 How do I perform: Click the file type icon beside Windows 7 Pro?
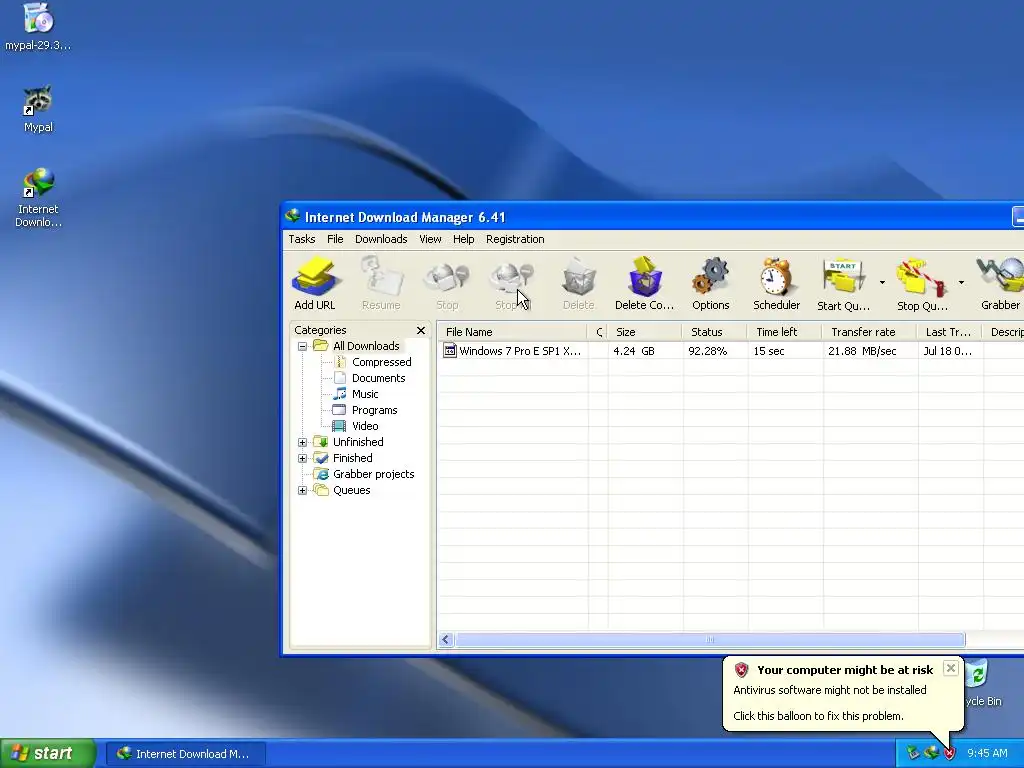coord(450,351)
